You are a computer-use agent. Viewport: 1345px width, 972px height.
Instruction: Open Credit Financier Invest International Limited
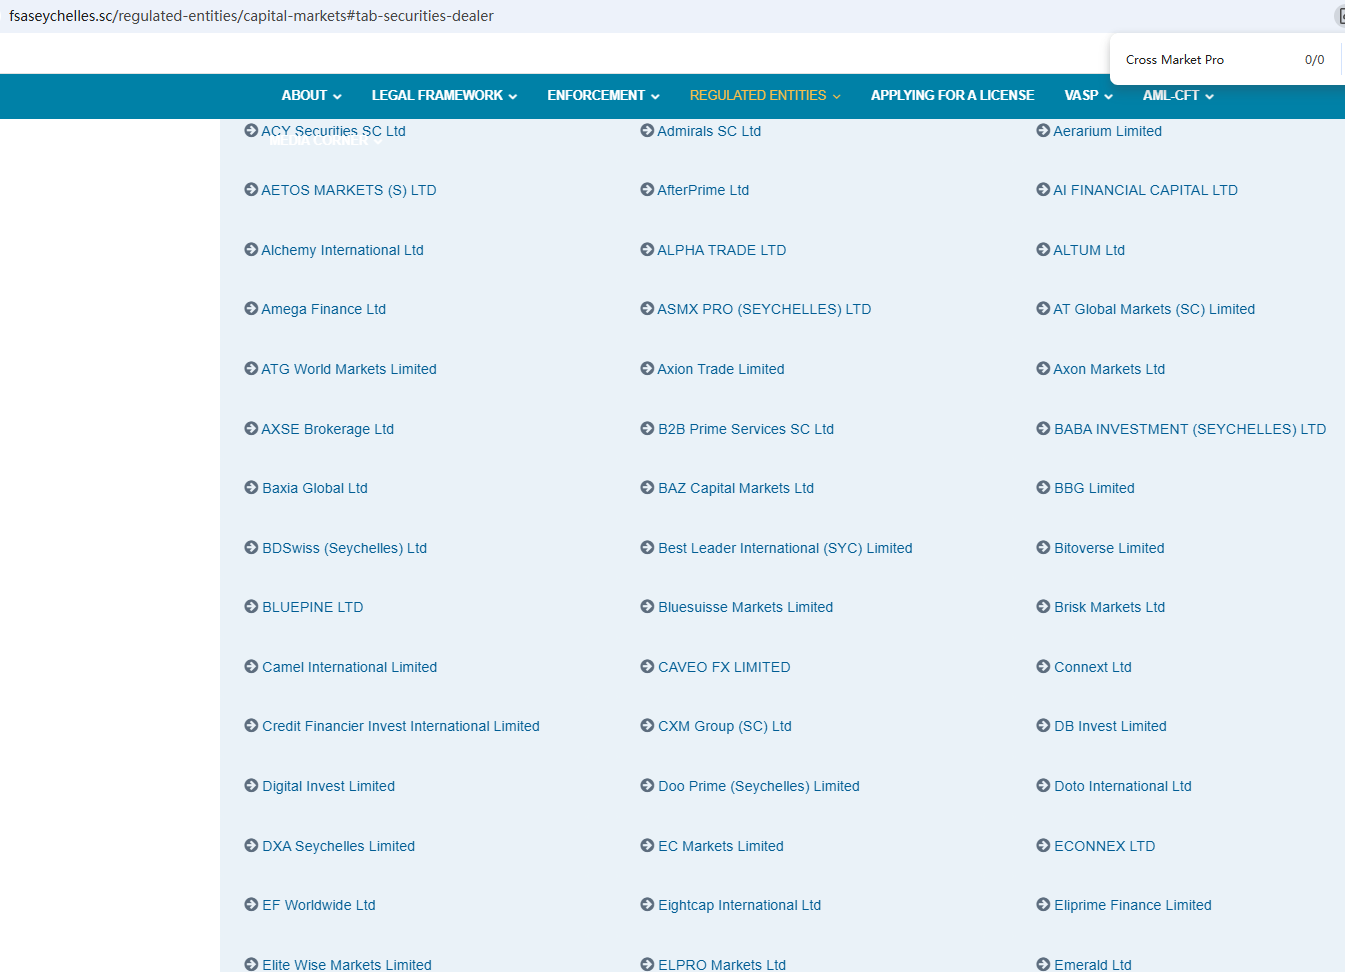[x=400, y=726]
